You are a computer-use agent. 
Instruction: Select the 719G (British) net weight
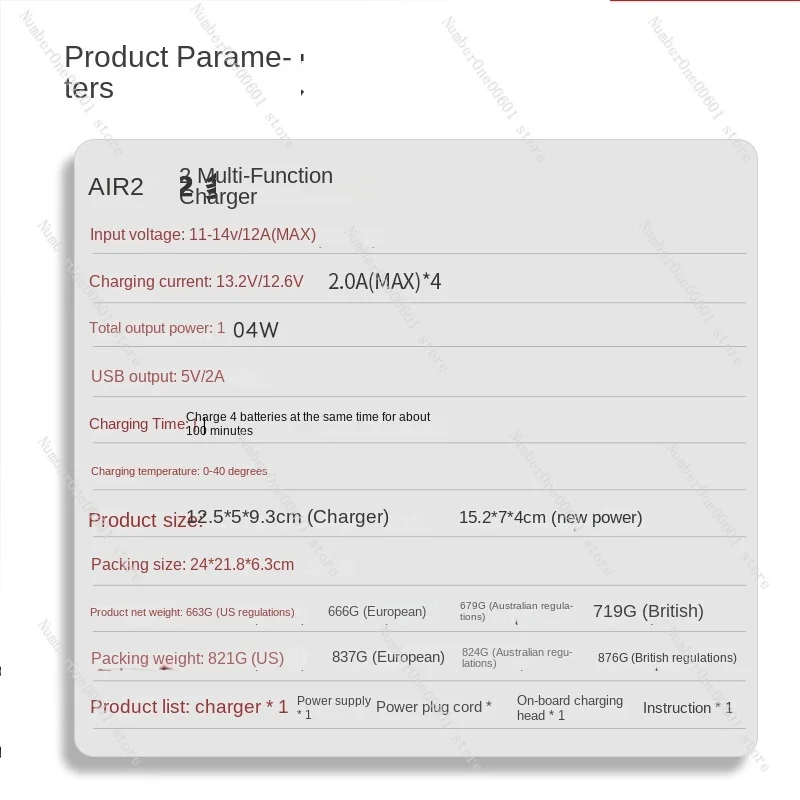click(x=648, y=611)
